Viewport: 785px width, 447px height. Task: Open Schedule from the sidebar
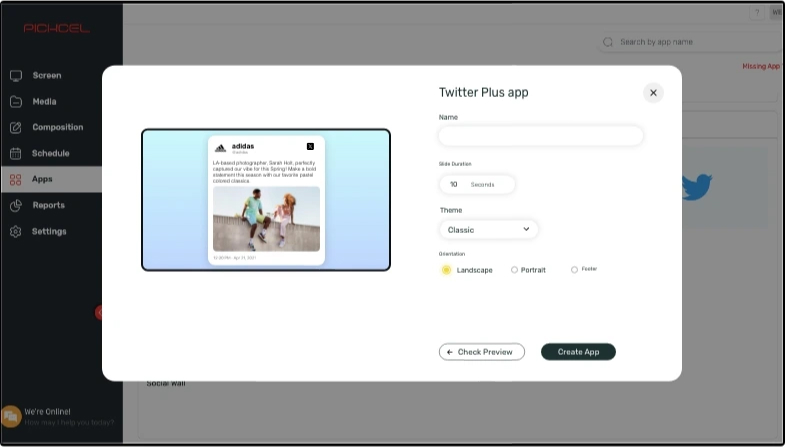(51, 153)
